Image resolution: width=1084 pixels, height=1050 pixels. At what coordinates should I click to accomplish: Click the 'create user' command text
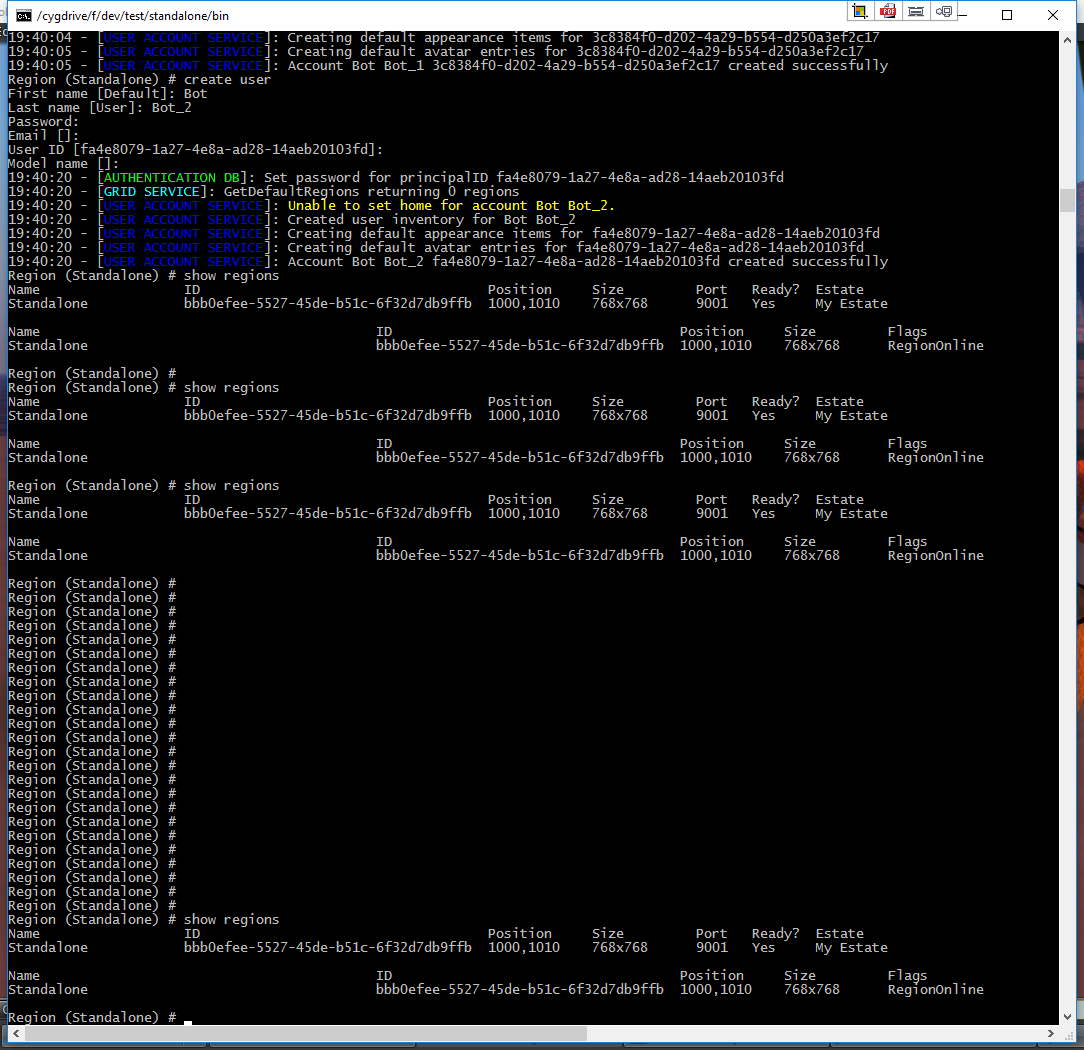pyautogui.click(x=227, y=79)
